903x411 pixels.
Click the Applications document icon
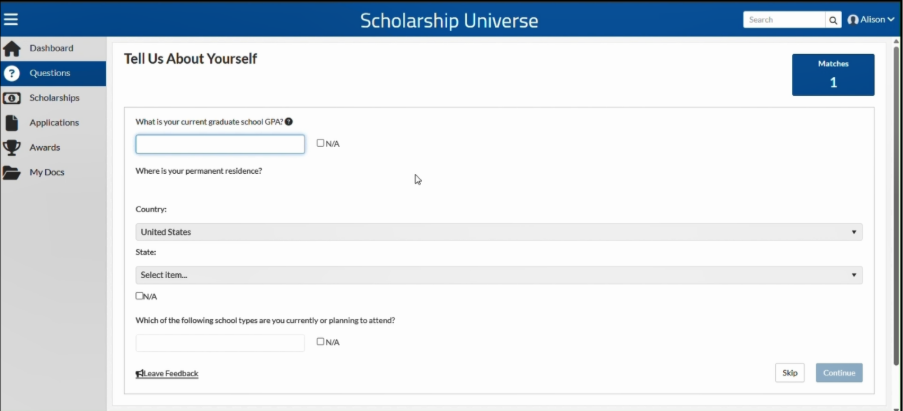tap(12, 123)
